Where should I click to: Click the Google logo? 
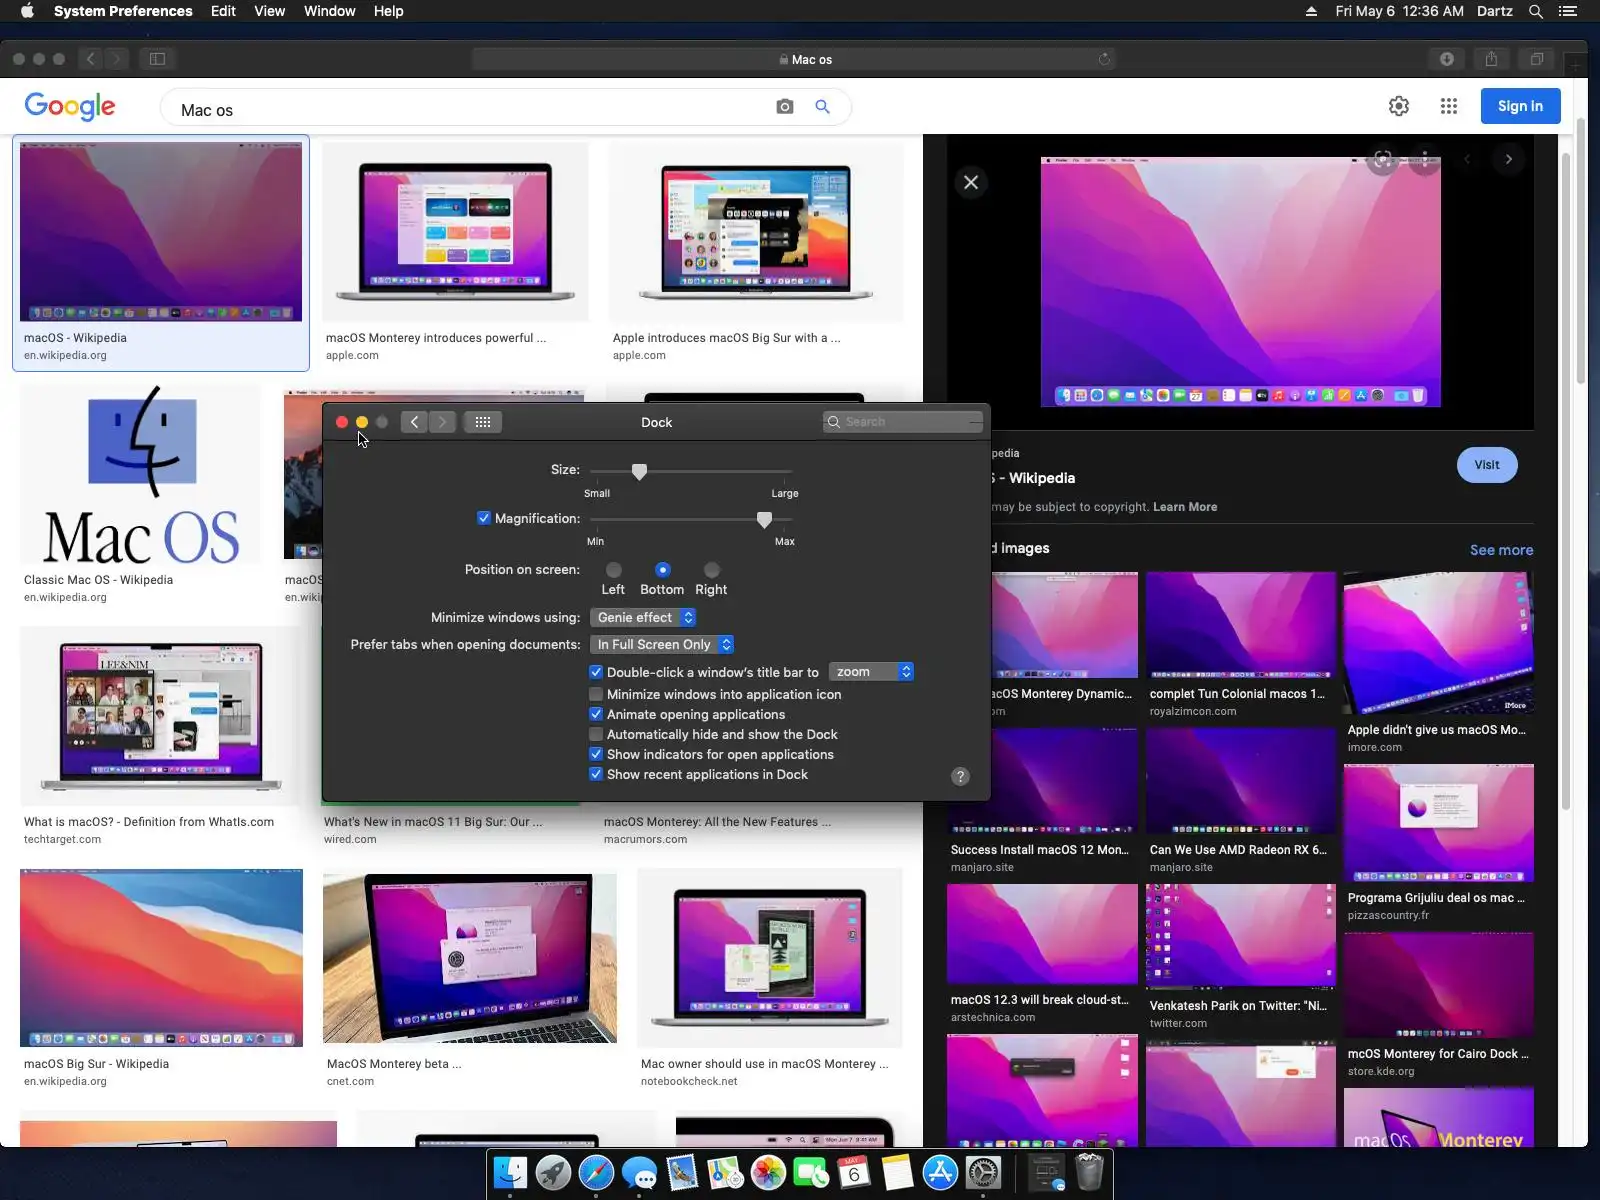pyautogui.click(x=70, y=106)
